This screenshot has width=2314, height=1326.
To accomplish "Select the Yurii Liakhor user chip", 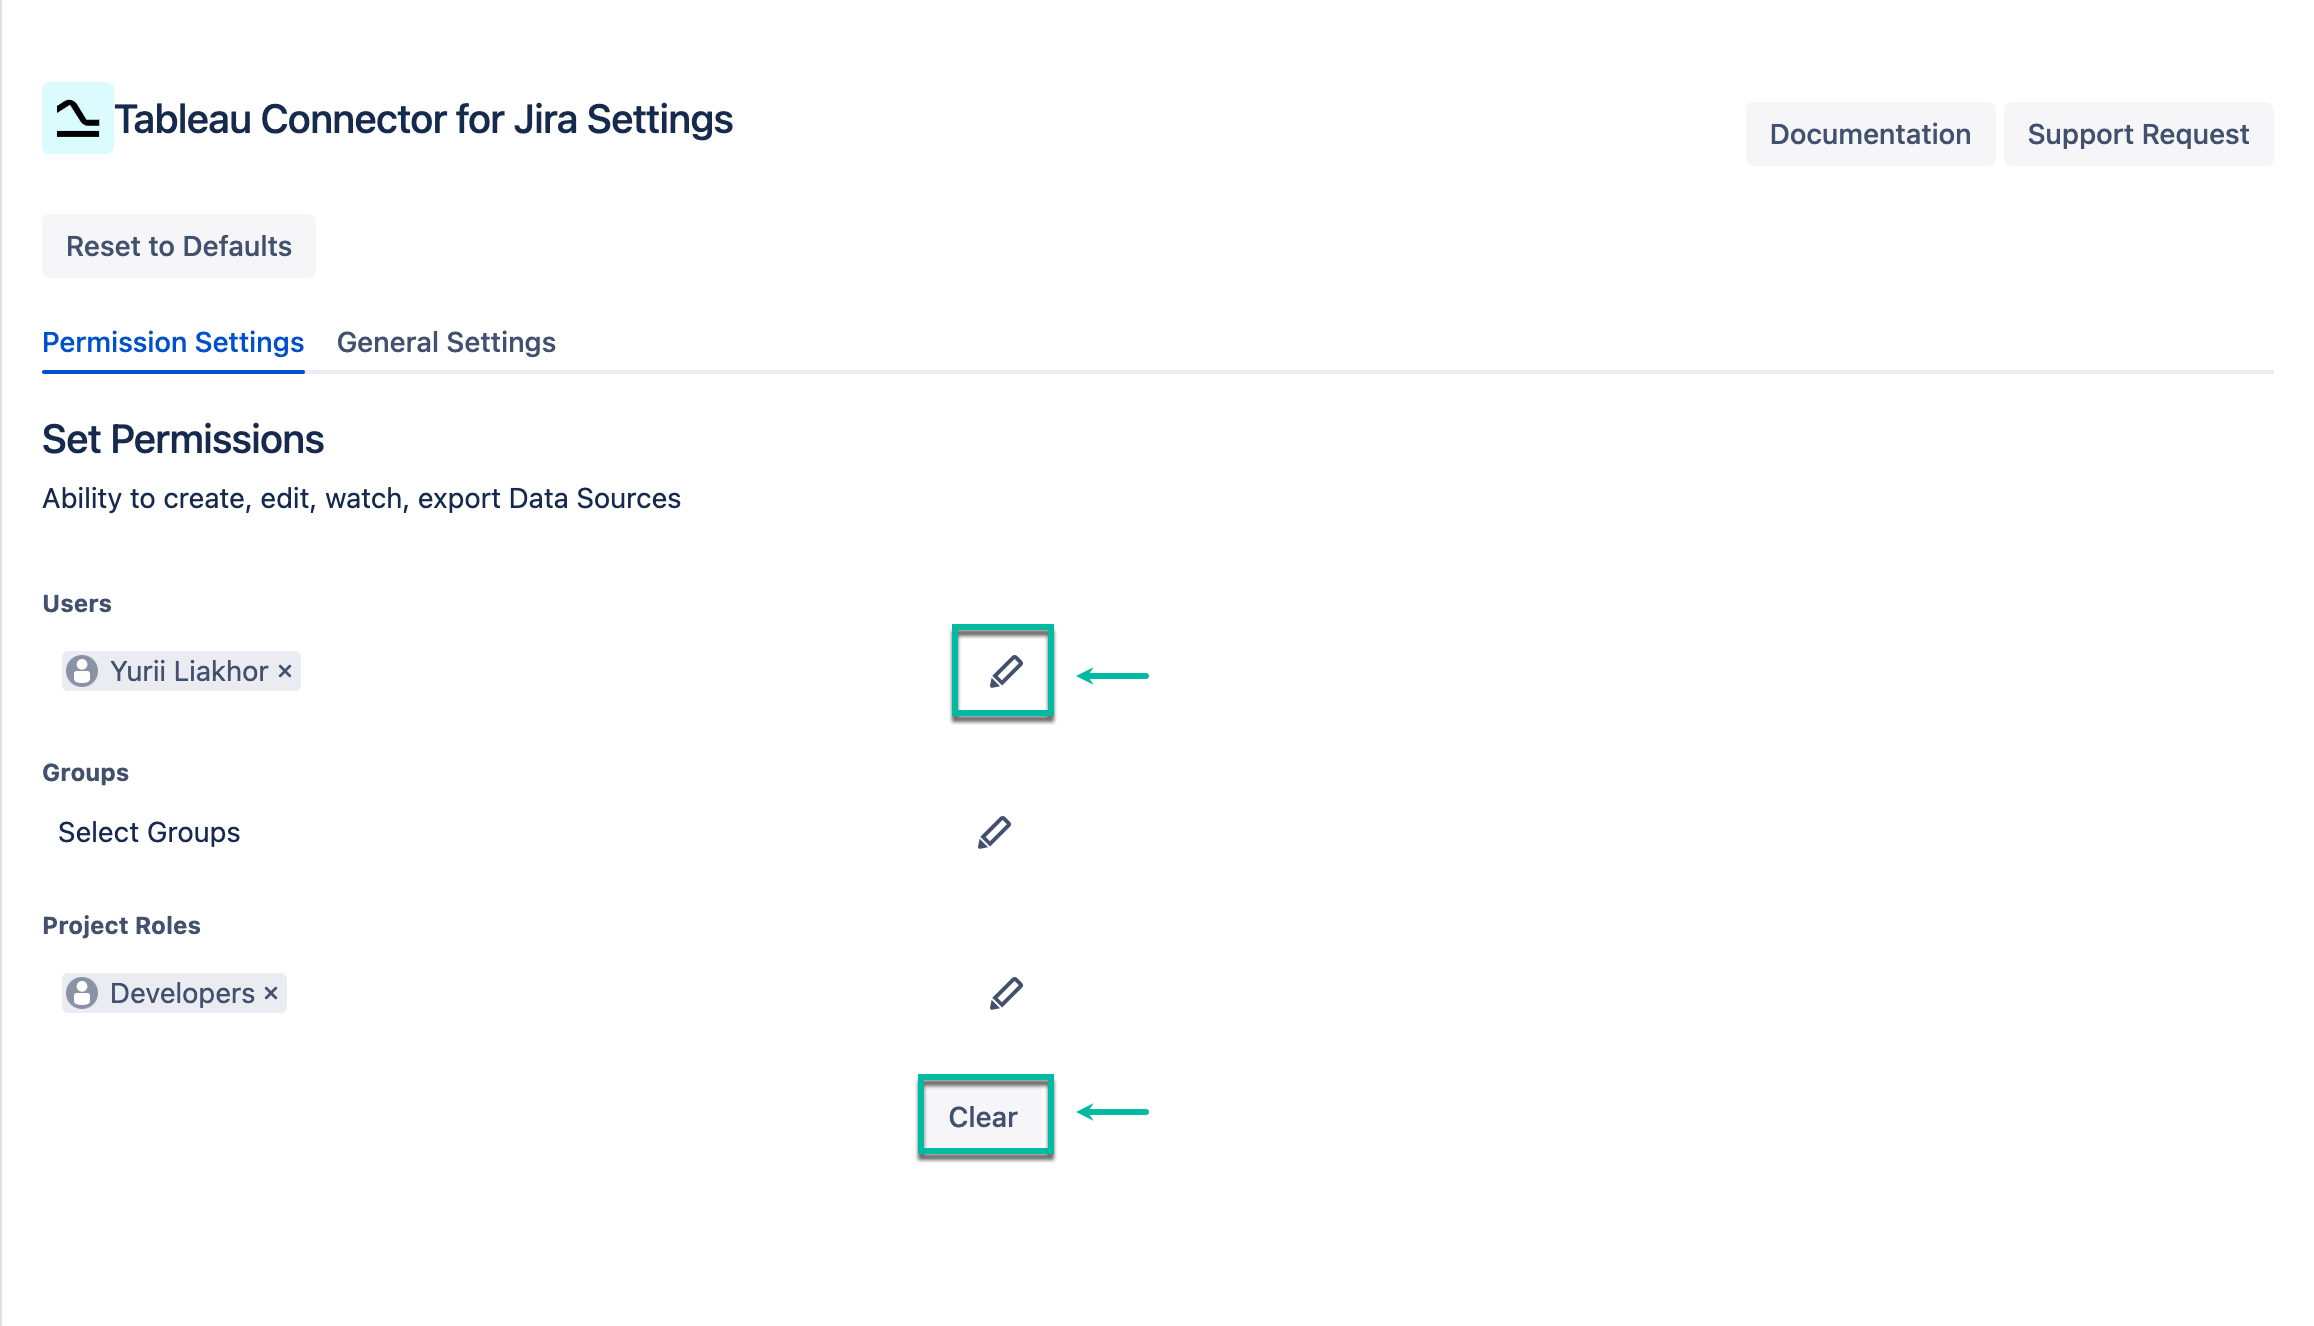I will (178, 670).
